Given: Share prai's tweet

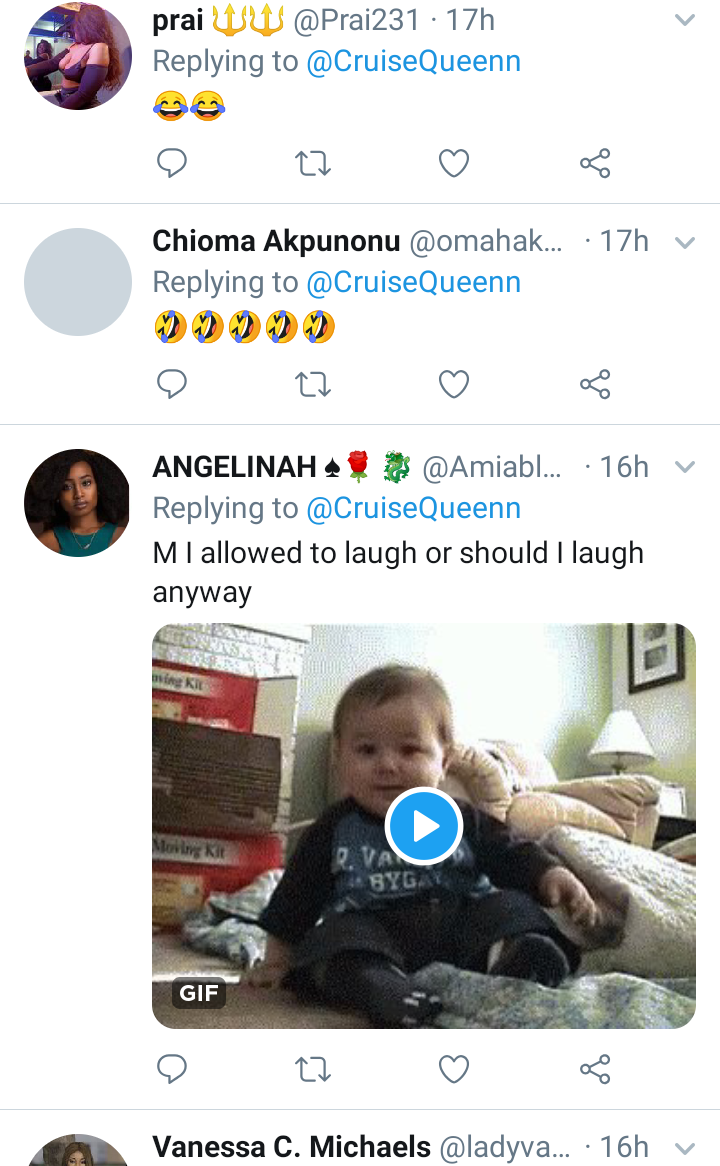Looking at the screenshot, I should 595,163.
